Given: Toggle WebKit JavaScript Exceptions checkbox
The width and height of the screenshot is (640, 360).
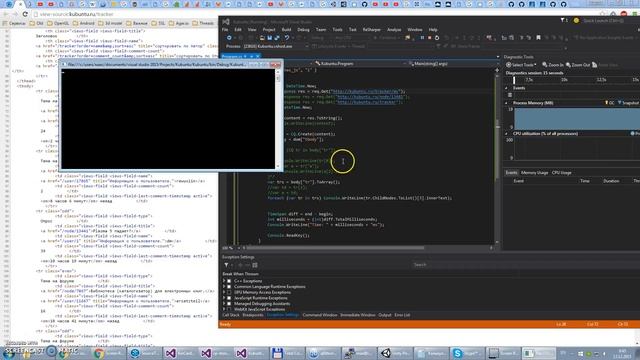Looking at the screenshot, I should [229, 309].
